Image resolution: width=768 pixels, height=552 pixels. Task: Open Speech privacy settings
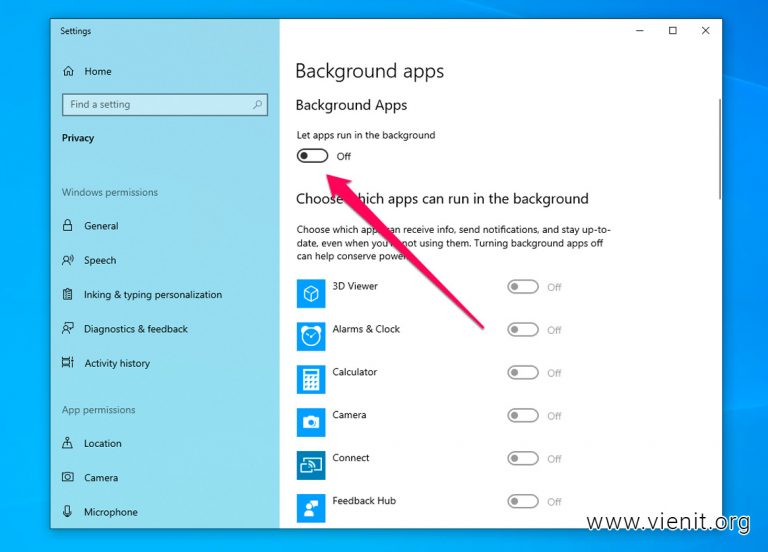coord(100,260)
